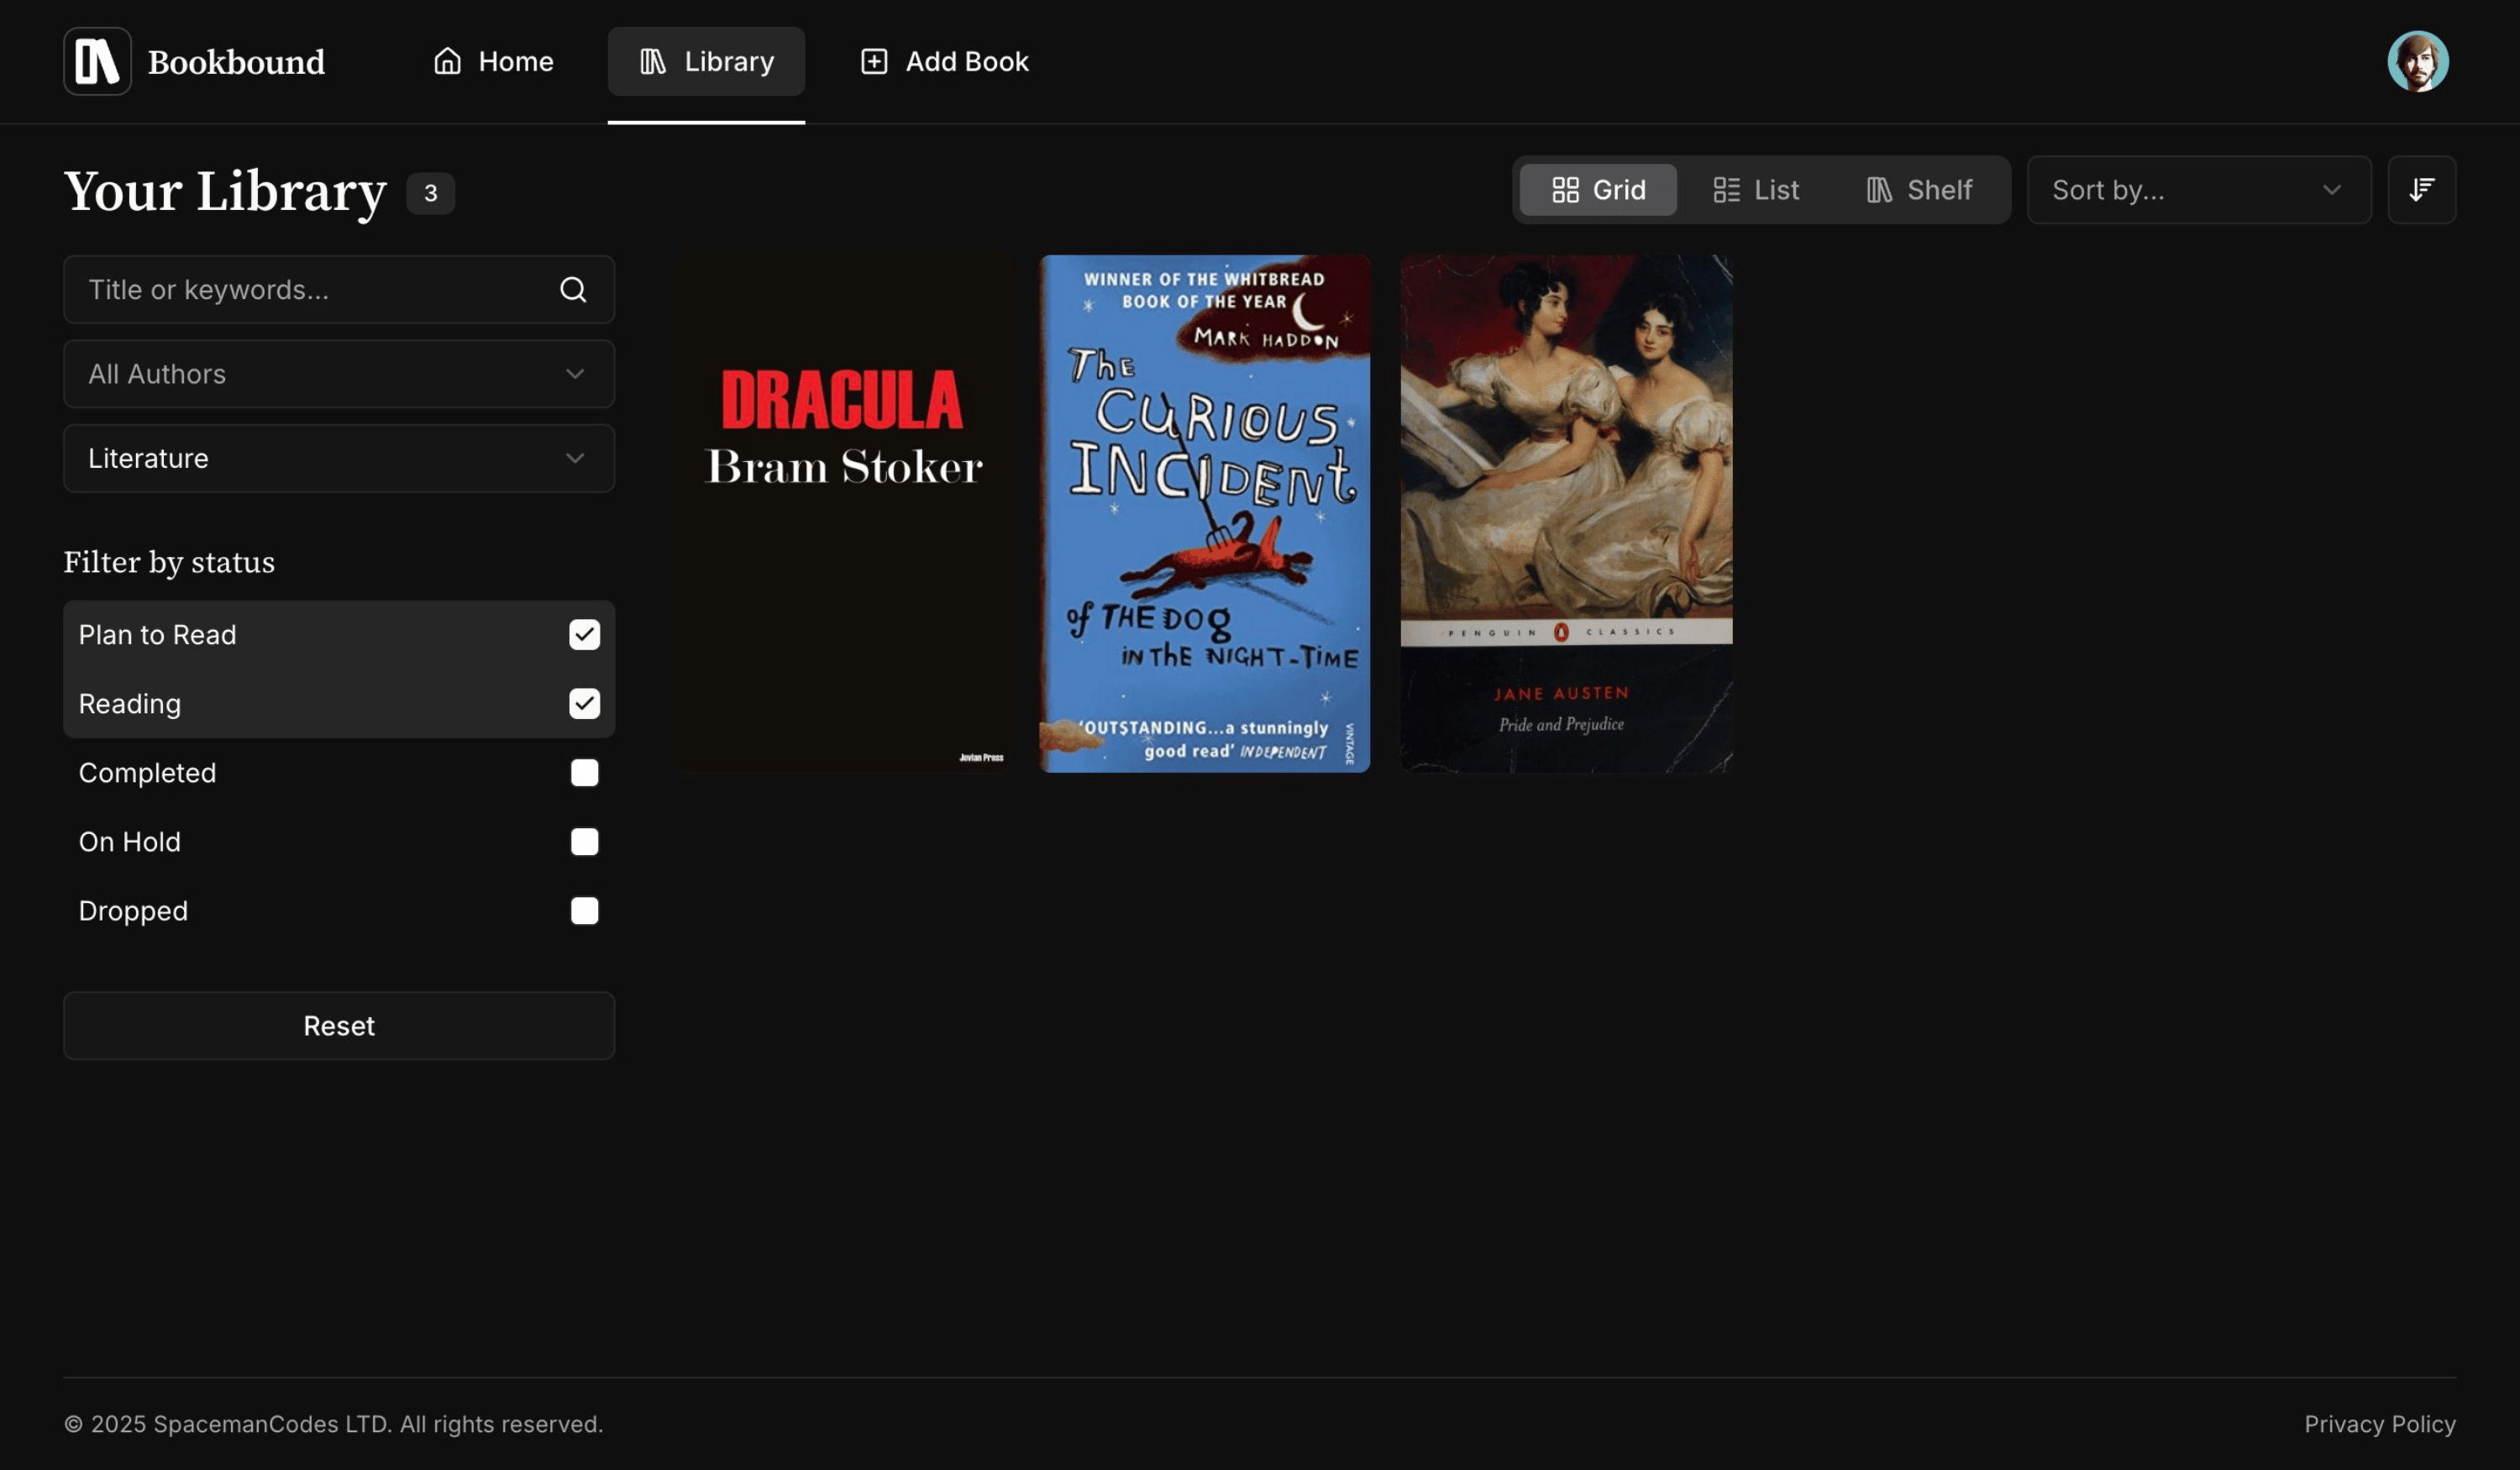Viewport: 2520px width, 1470px height.
Task: Open the Privacy Policy link
Action: click(2379, 1424)
